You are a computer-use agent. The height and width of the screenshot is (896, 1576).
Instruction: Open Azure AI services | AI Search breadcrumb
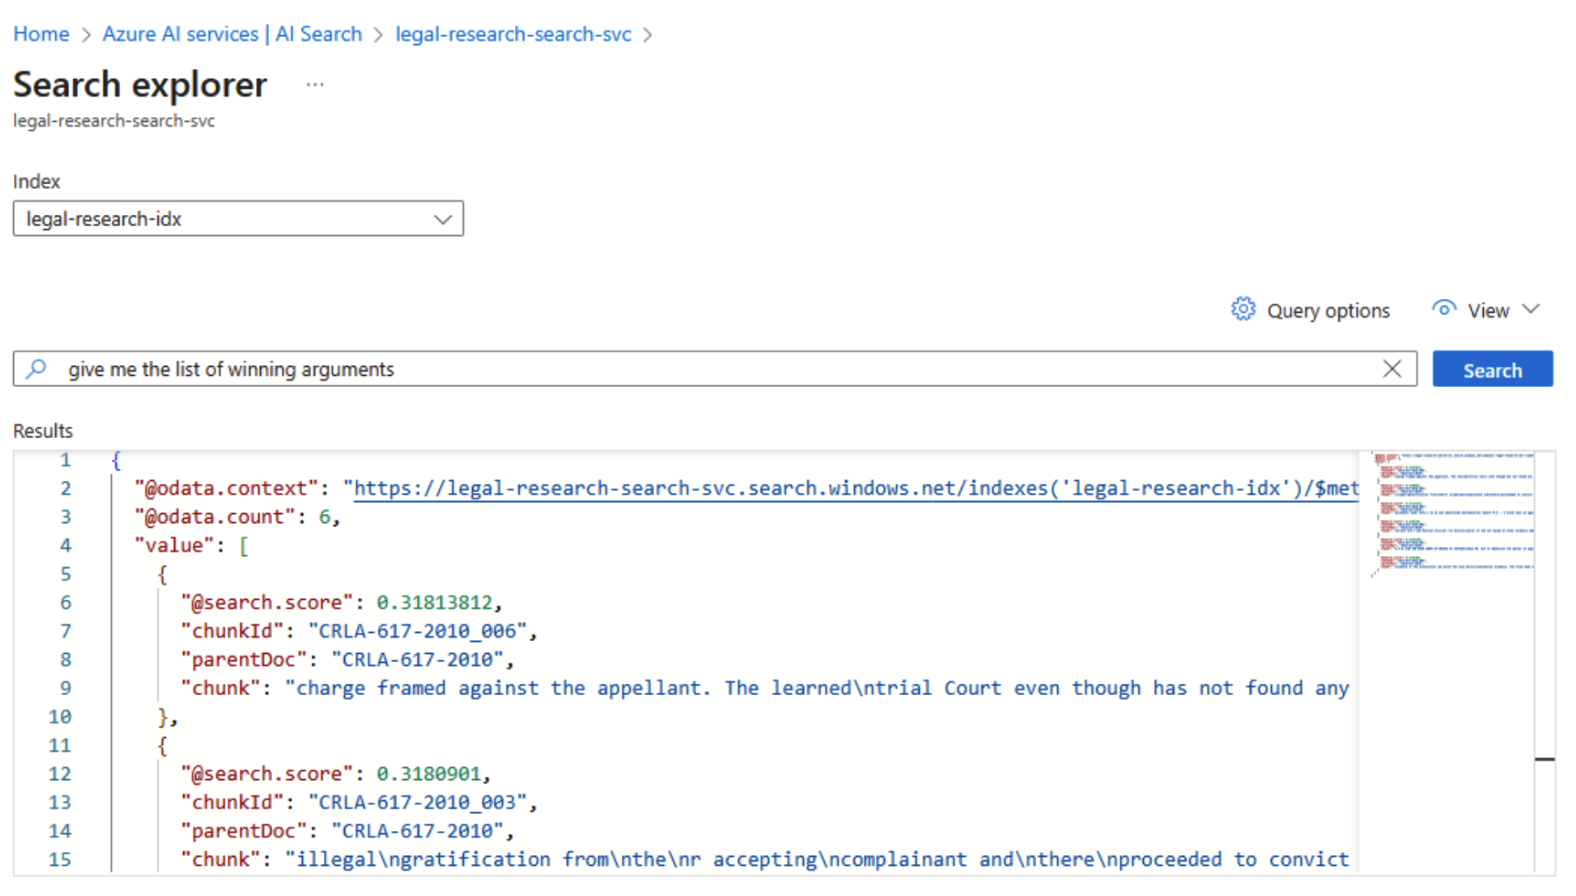[232, 34]
